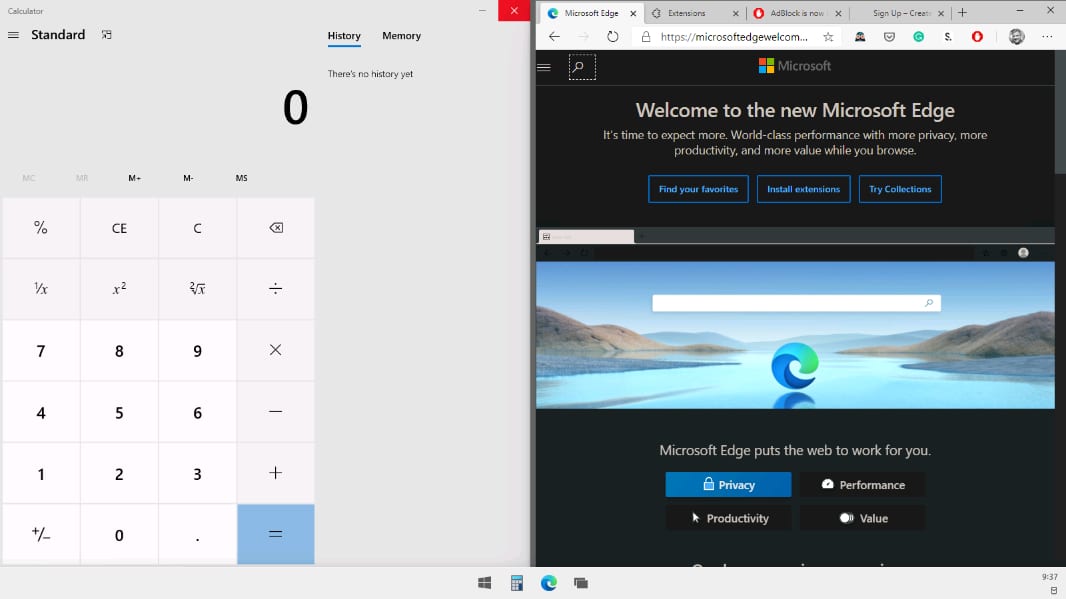Open the Calculator navigation hamburger menu
Screen dimensions: 1066x599
(x=13, y=35)
